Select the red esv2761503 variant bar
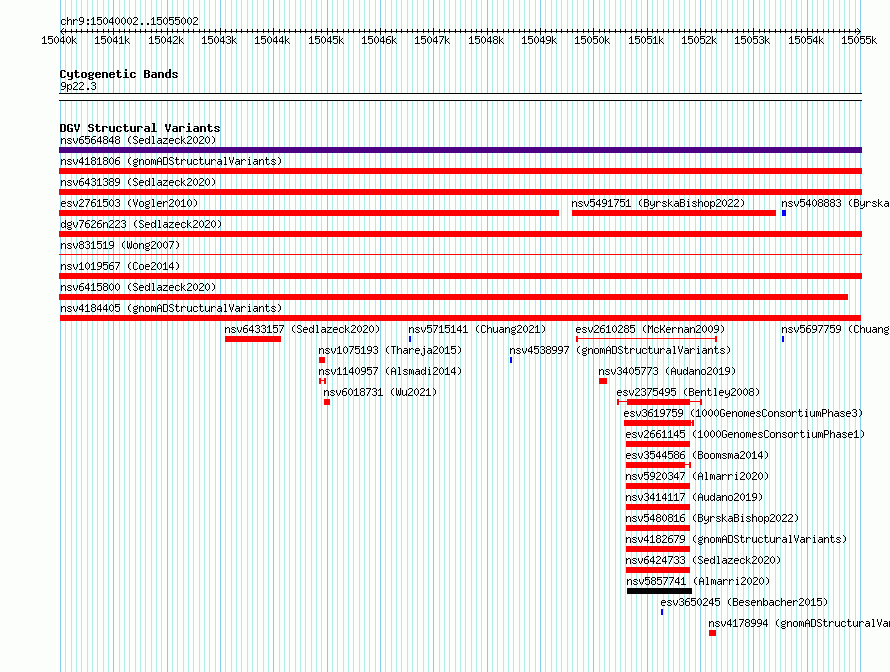The width and height of the screenshot is (890, 672). [309, 213]
